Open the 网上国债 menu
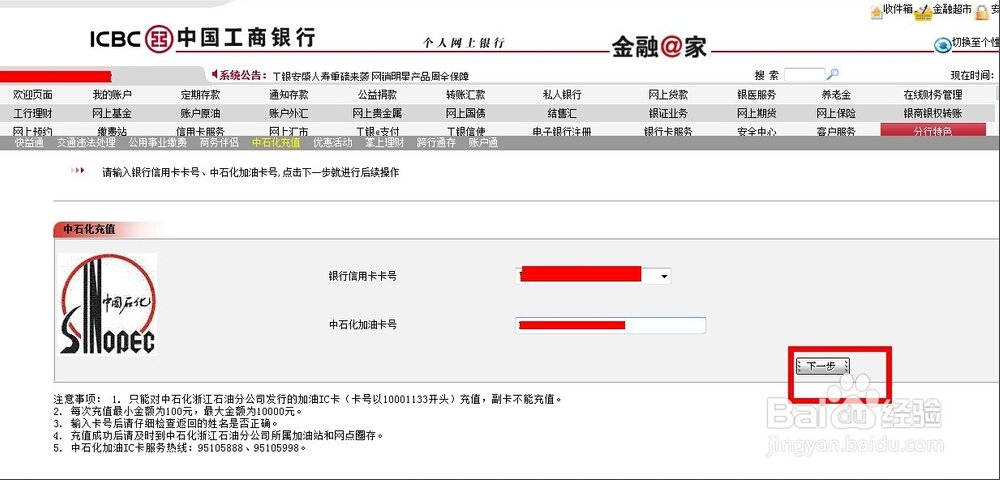 click(x=466, y=113)
